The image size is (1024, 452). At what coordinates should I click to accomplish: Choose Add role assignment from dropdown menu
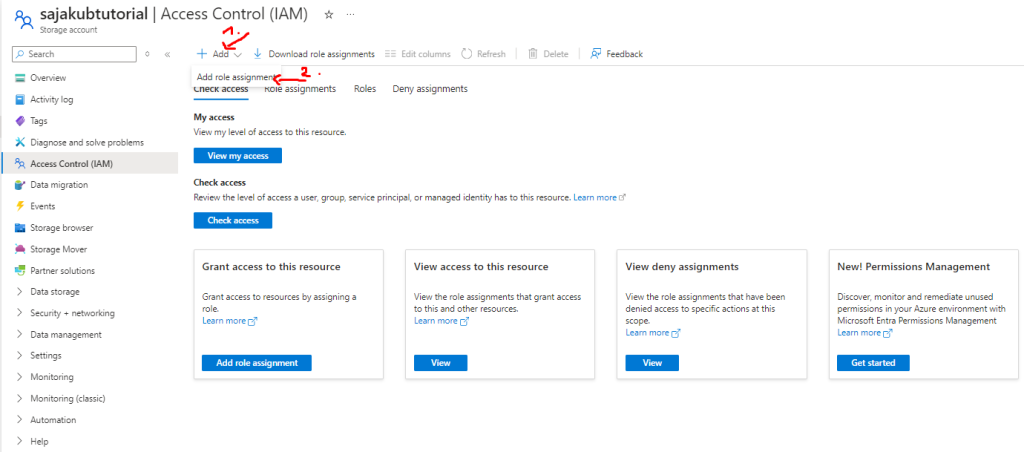click(x=236, y=77)
